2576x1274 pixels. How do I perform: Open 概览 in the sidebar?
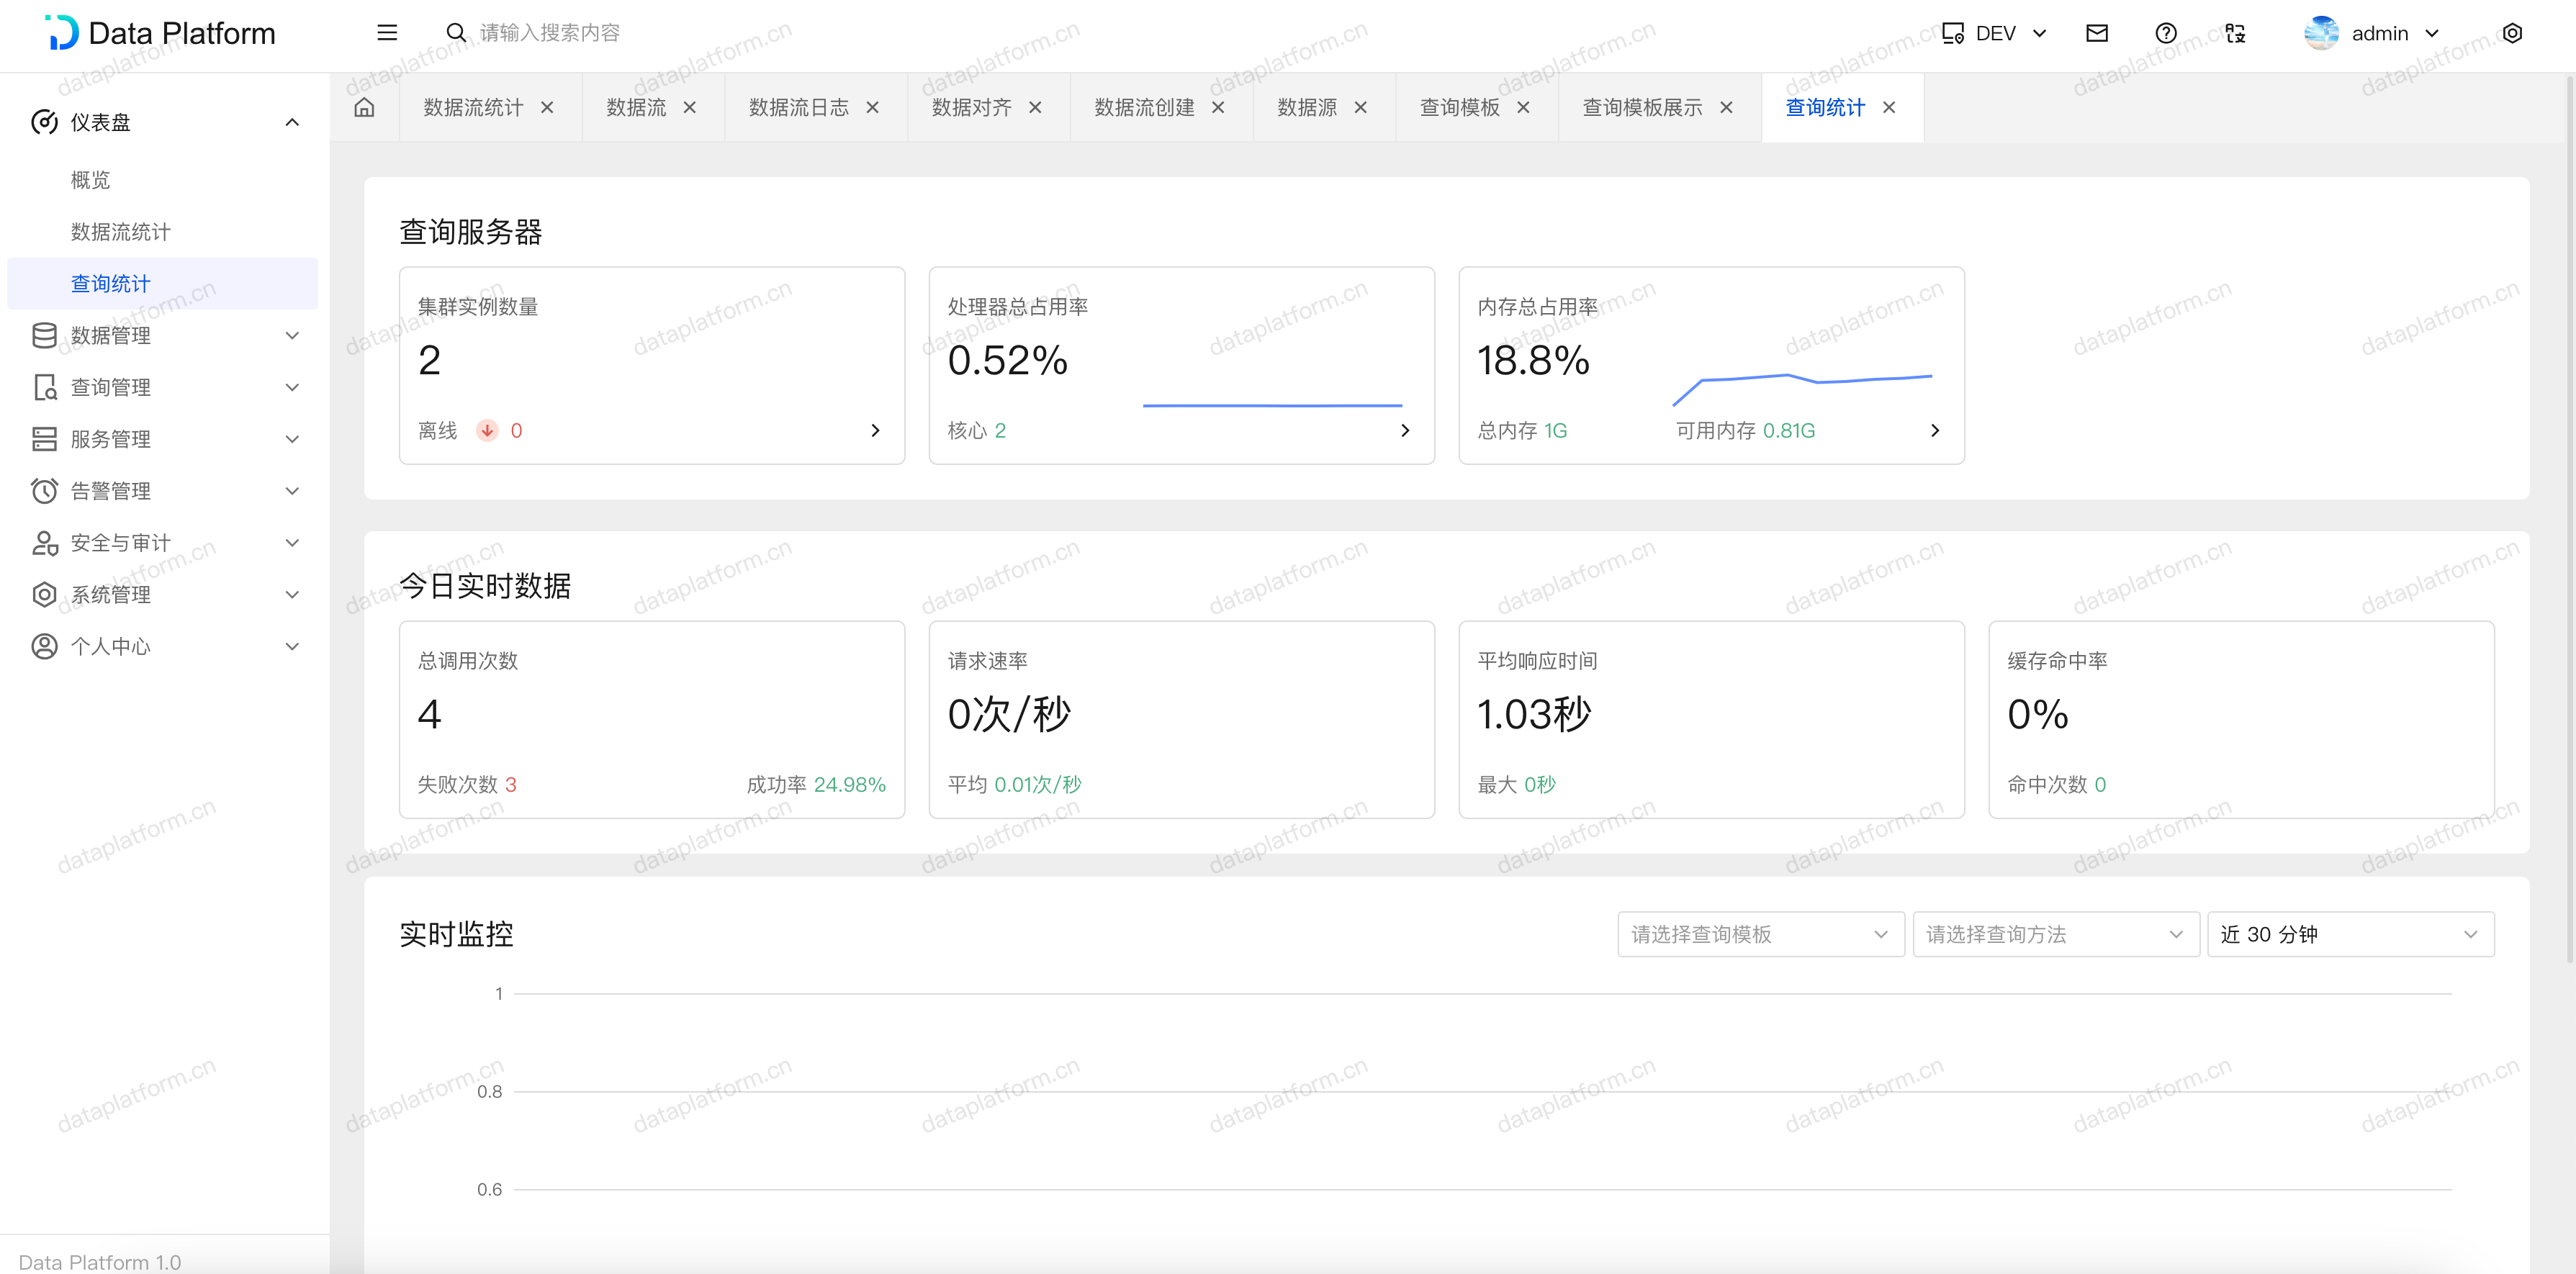click(90, 180)
